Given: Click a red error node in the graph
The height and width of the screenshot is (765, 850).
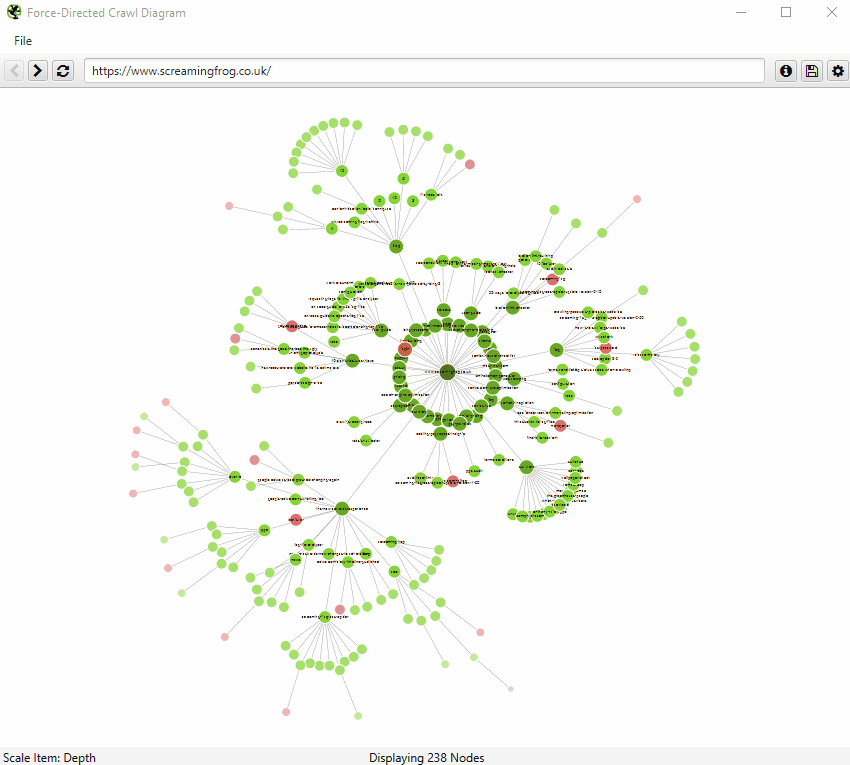Looking at the screenshot, I should tap(404, 349).
